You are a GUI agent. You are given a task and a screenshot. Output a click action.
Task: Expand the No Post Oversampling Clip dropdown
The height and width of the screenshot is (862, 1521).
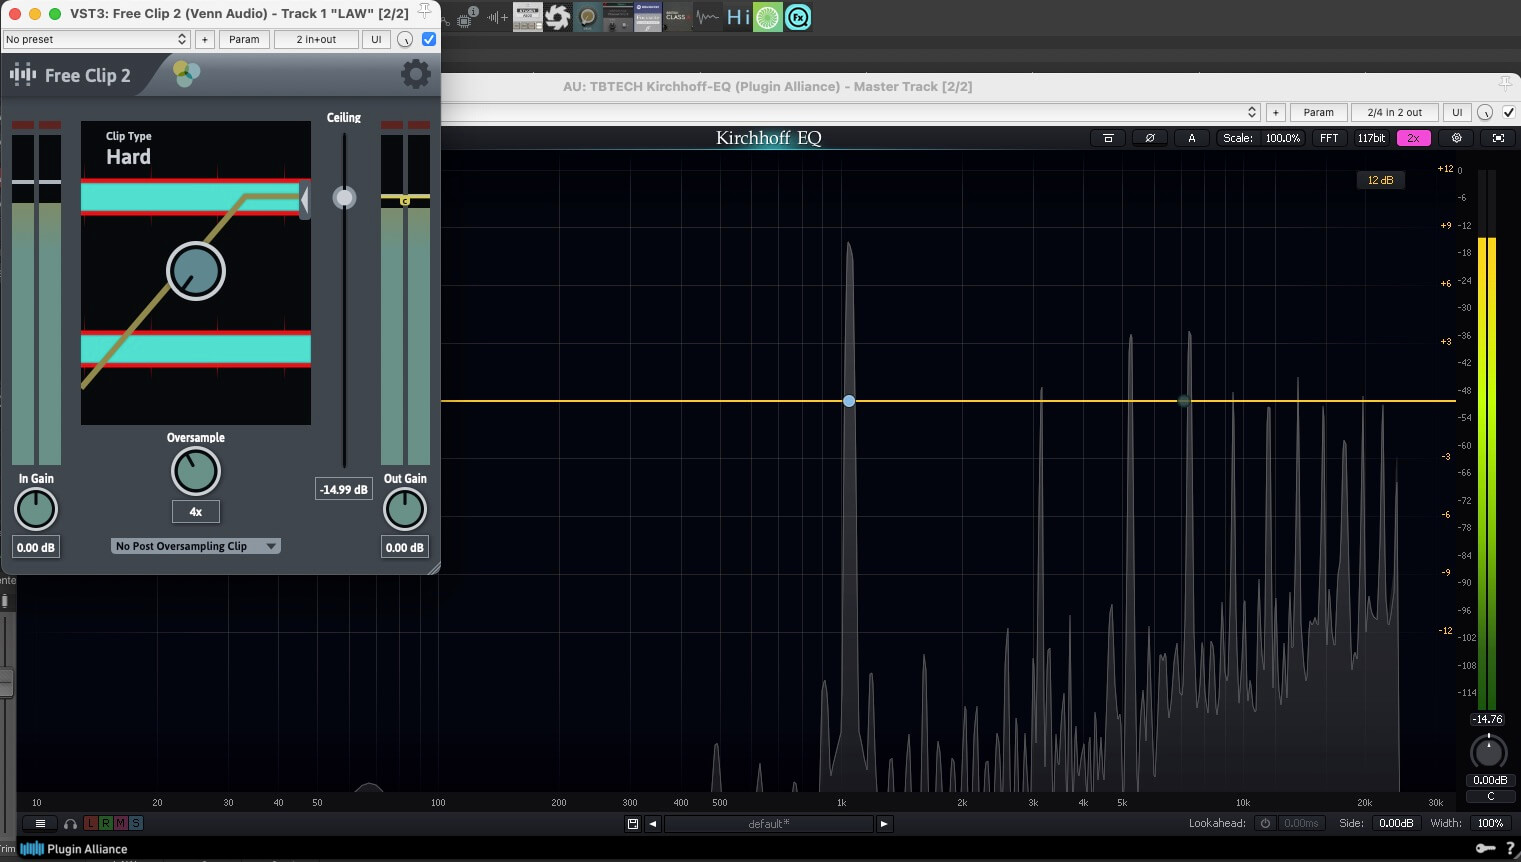click(195, 546)
